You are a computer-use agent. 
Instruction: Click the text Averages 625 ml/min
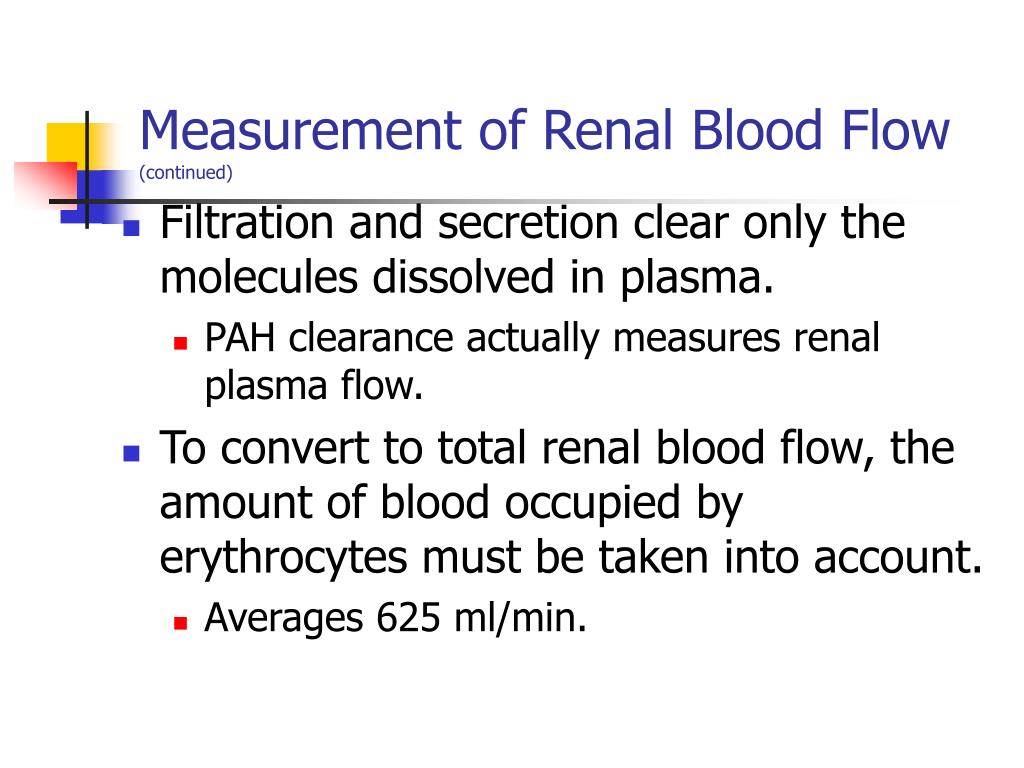pos(396,618)
